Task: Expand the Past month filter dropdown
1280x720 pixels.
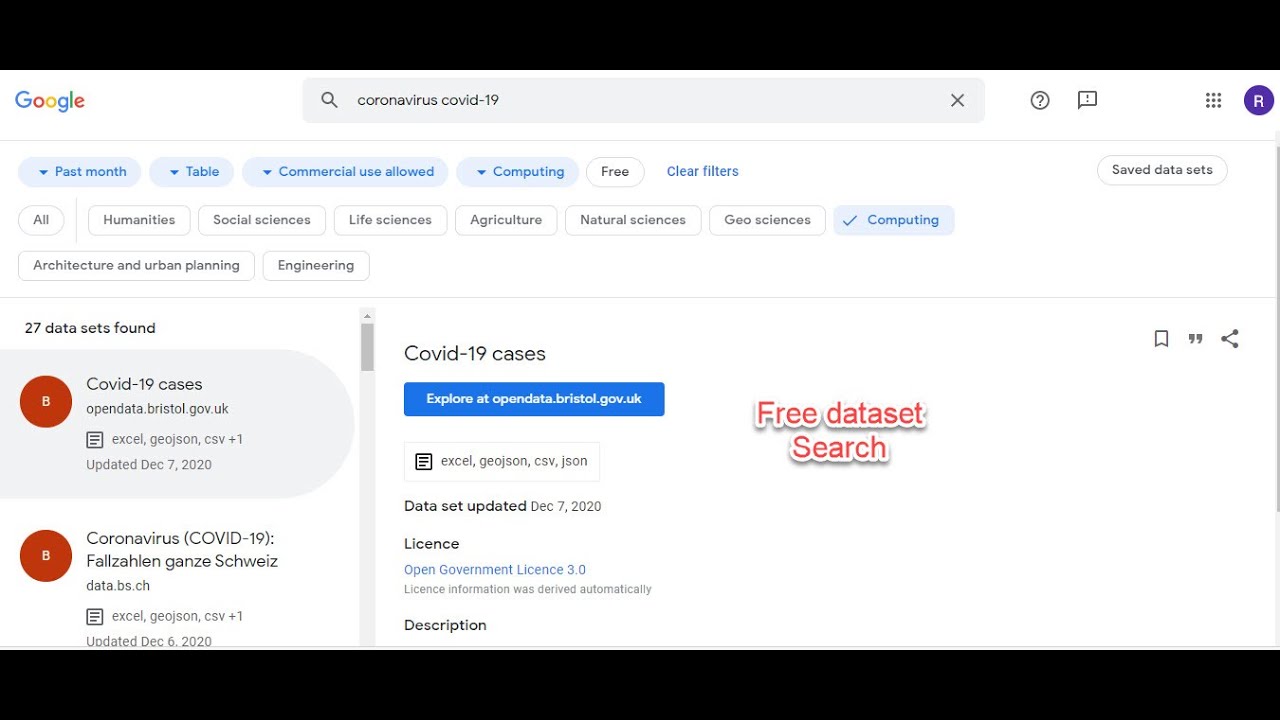Action: (x=80, y=172)
